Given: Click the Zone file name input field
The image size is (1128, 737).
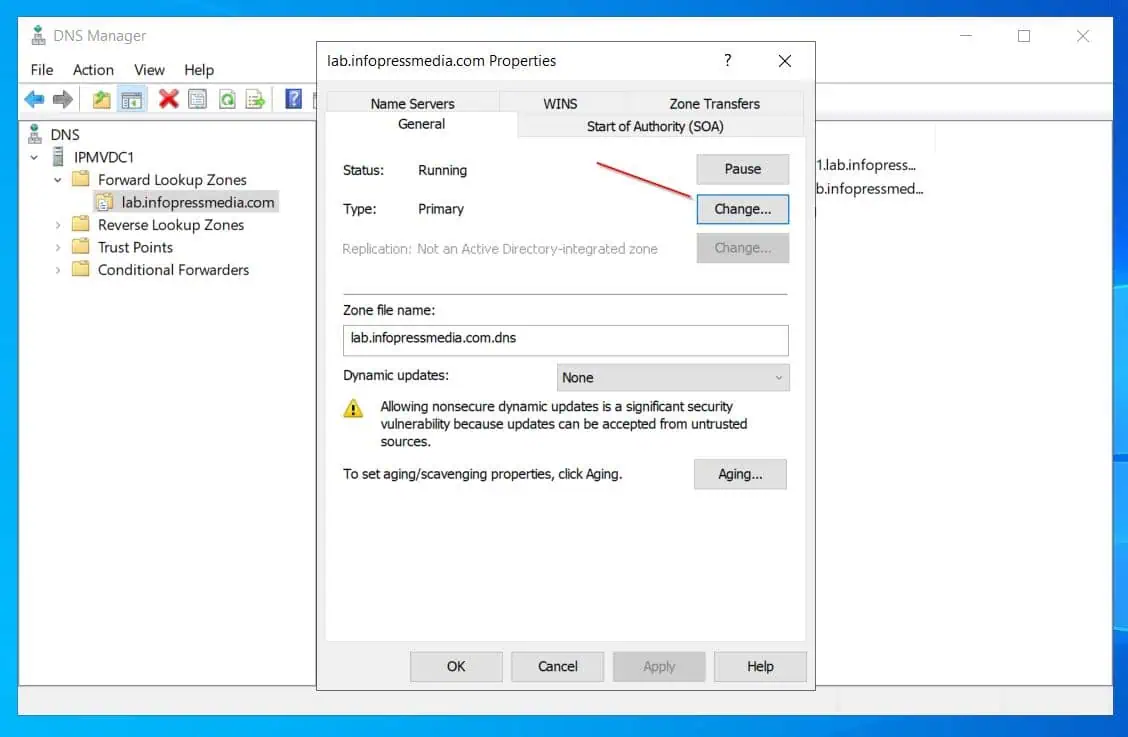Looking at the screenshot, I should [x=565, y=340].
